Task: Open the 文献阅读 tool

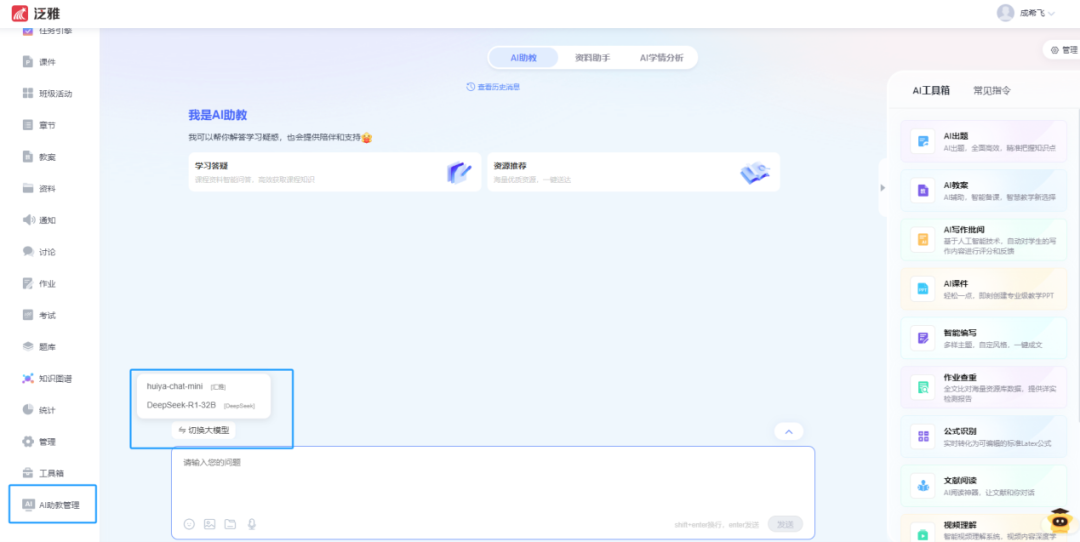Action: (x=984, y=486)
